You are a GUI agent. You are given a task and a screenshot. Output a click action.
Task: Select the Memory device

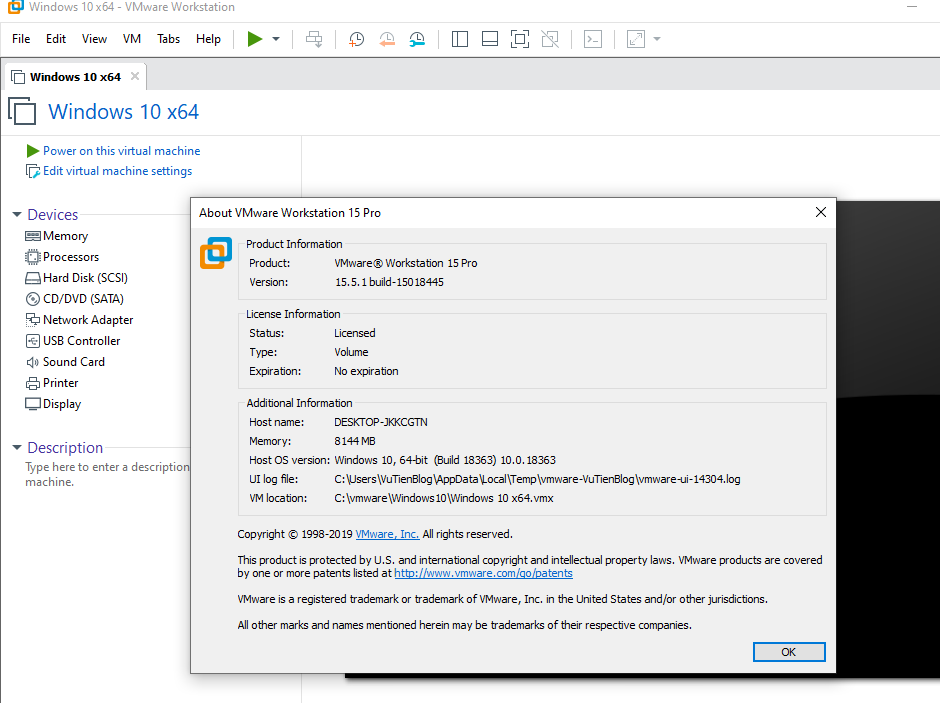57,236
